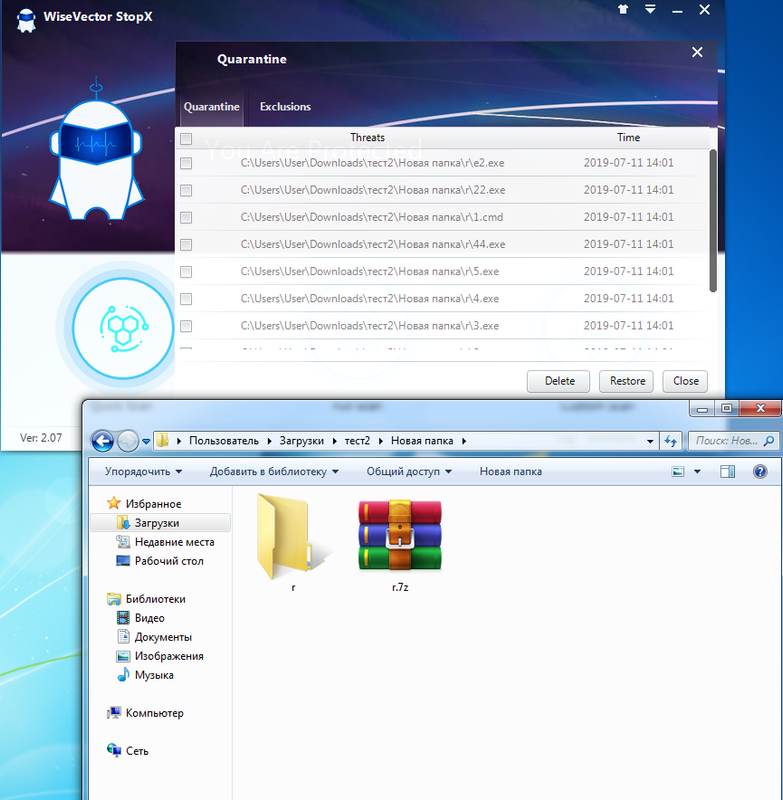Check the box for 44.exe threat
The width and height of the screenshot is (783, 800).
tap(186, 244)
